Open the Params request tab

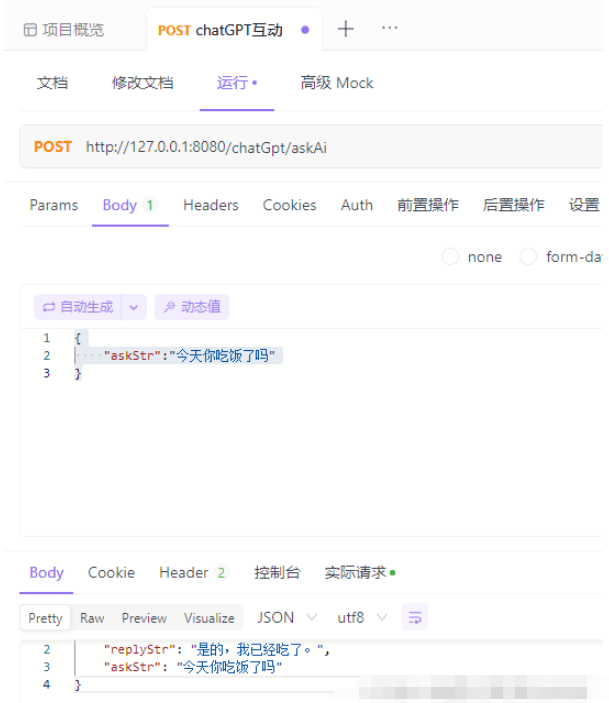click(x=54, y=205)
